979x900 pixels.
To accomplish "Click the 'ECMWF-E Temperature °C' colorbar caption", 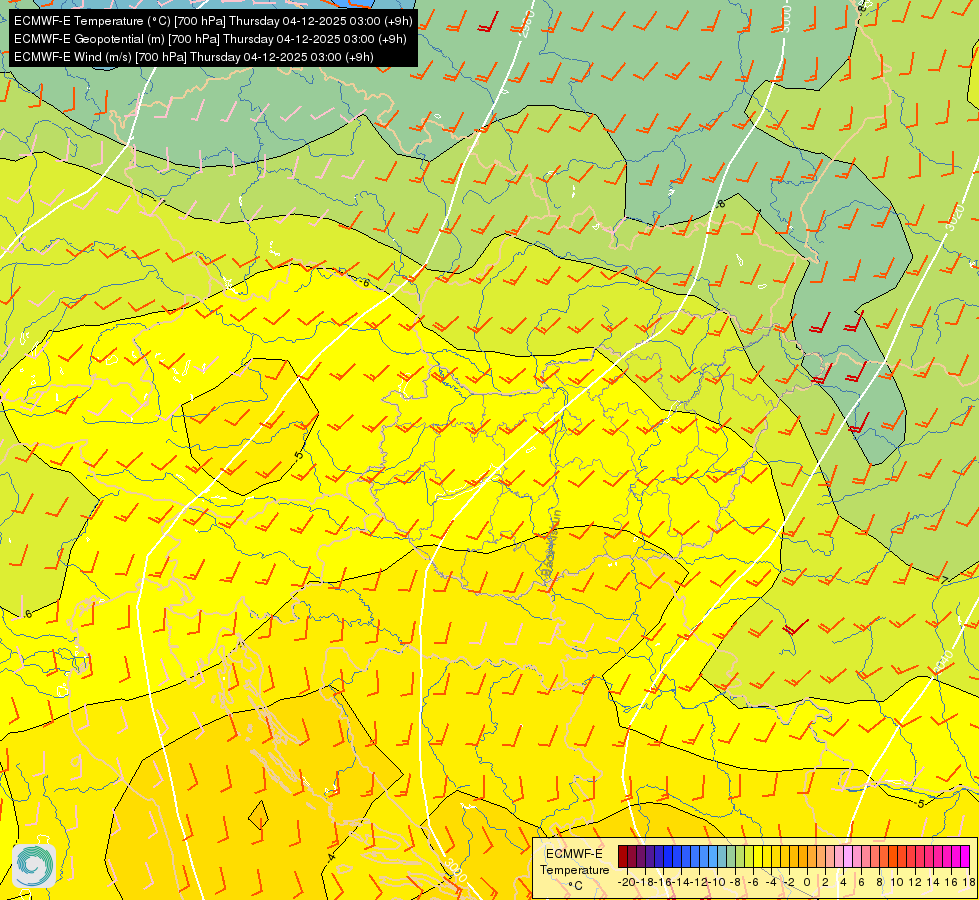I will [574, 869].
